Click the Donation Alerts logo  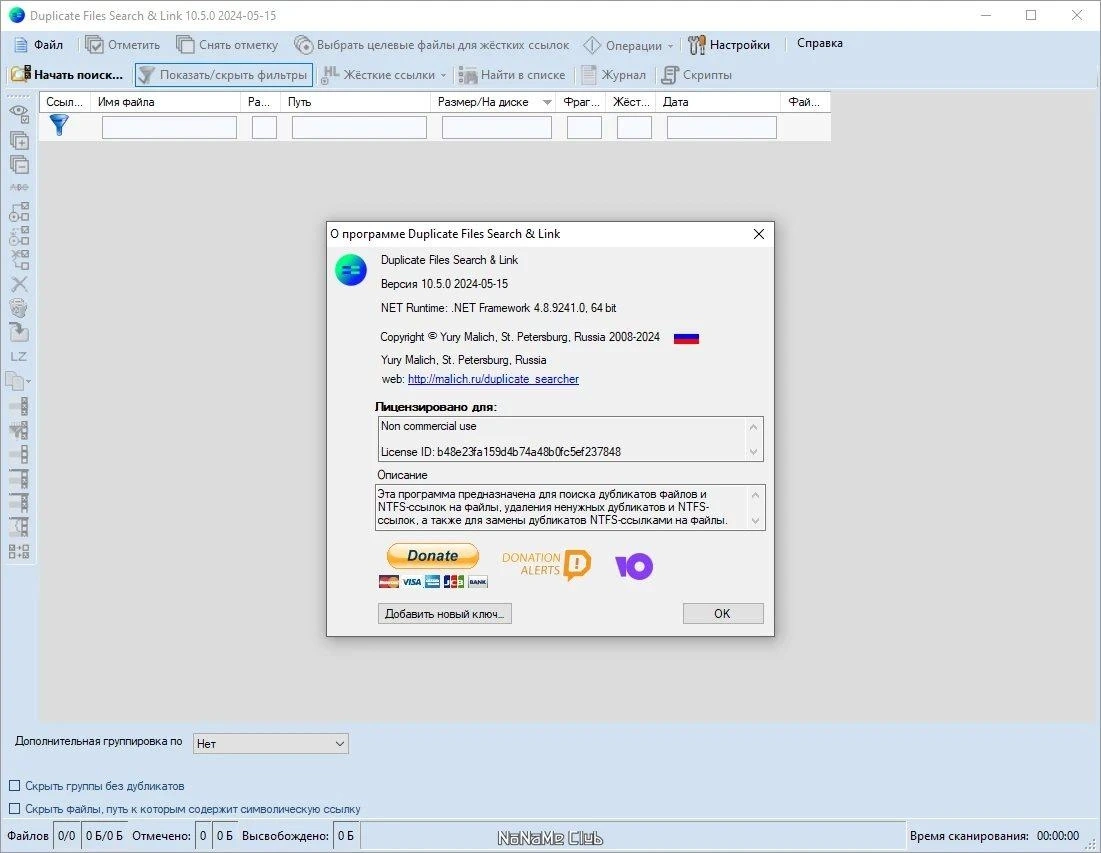tap(546, 564)
